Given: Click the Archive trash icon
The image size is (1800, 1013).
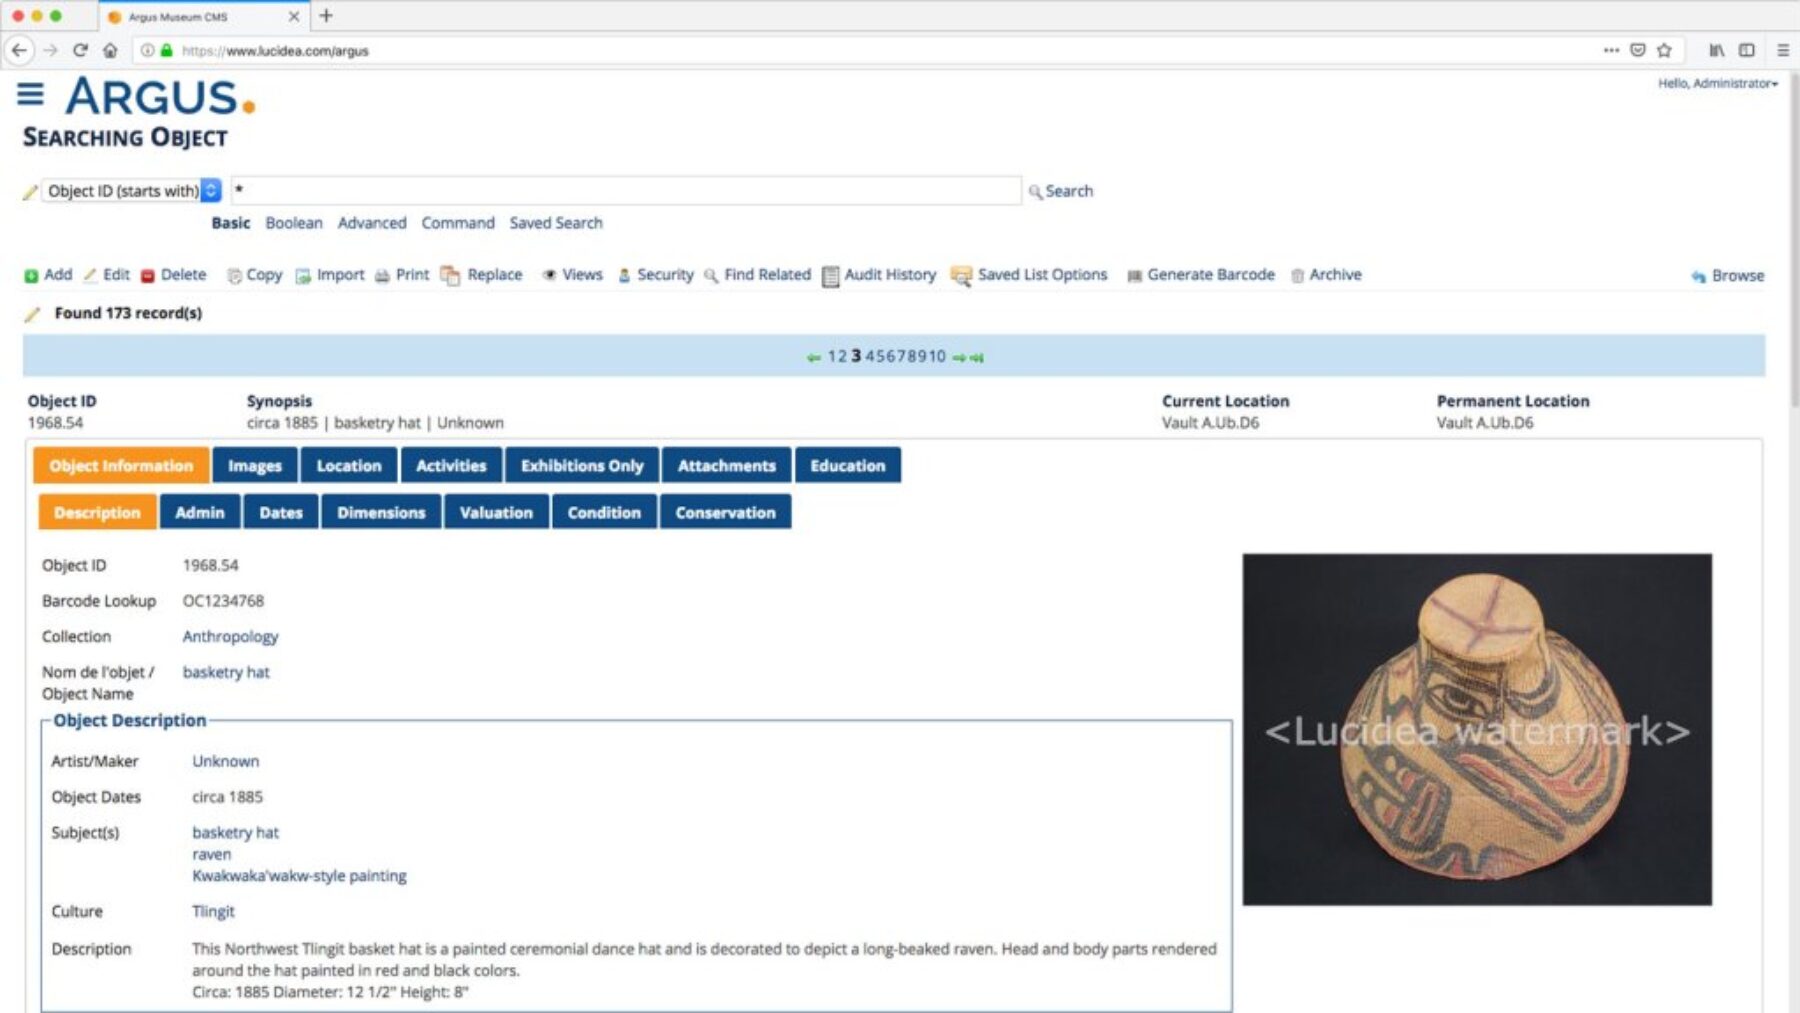Looking at the screenshot, I should tap(1297, 276).
